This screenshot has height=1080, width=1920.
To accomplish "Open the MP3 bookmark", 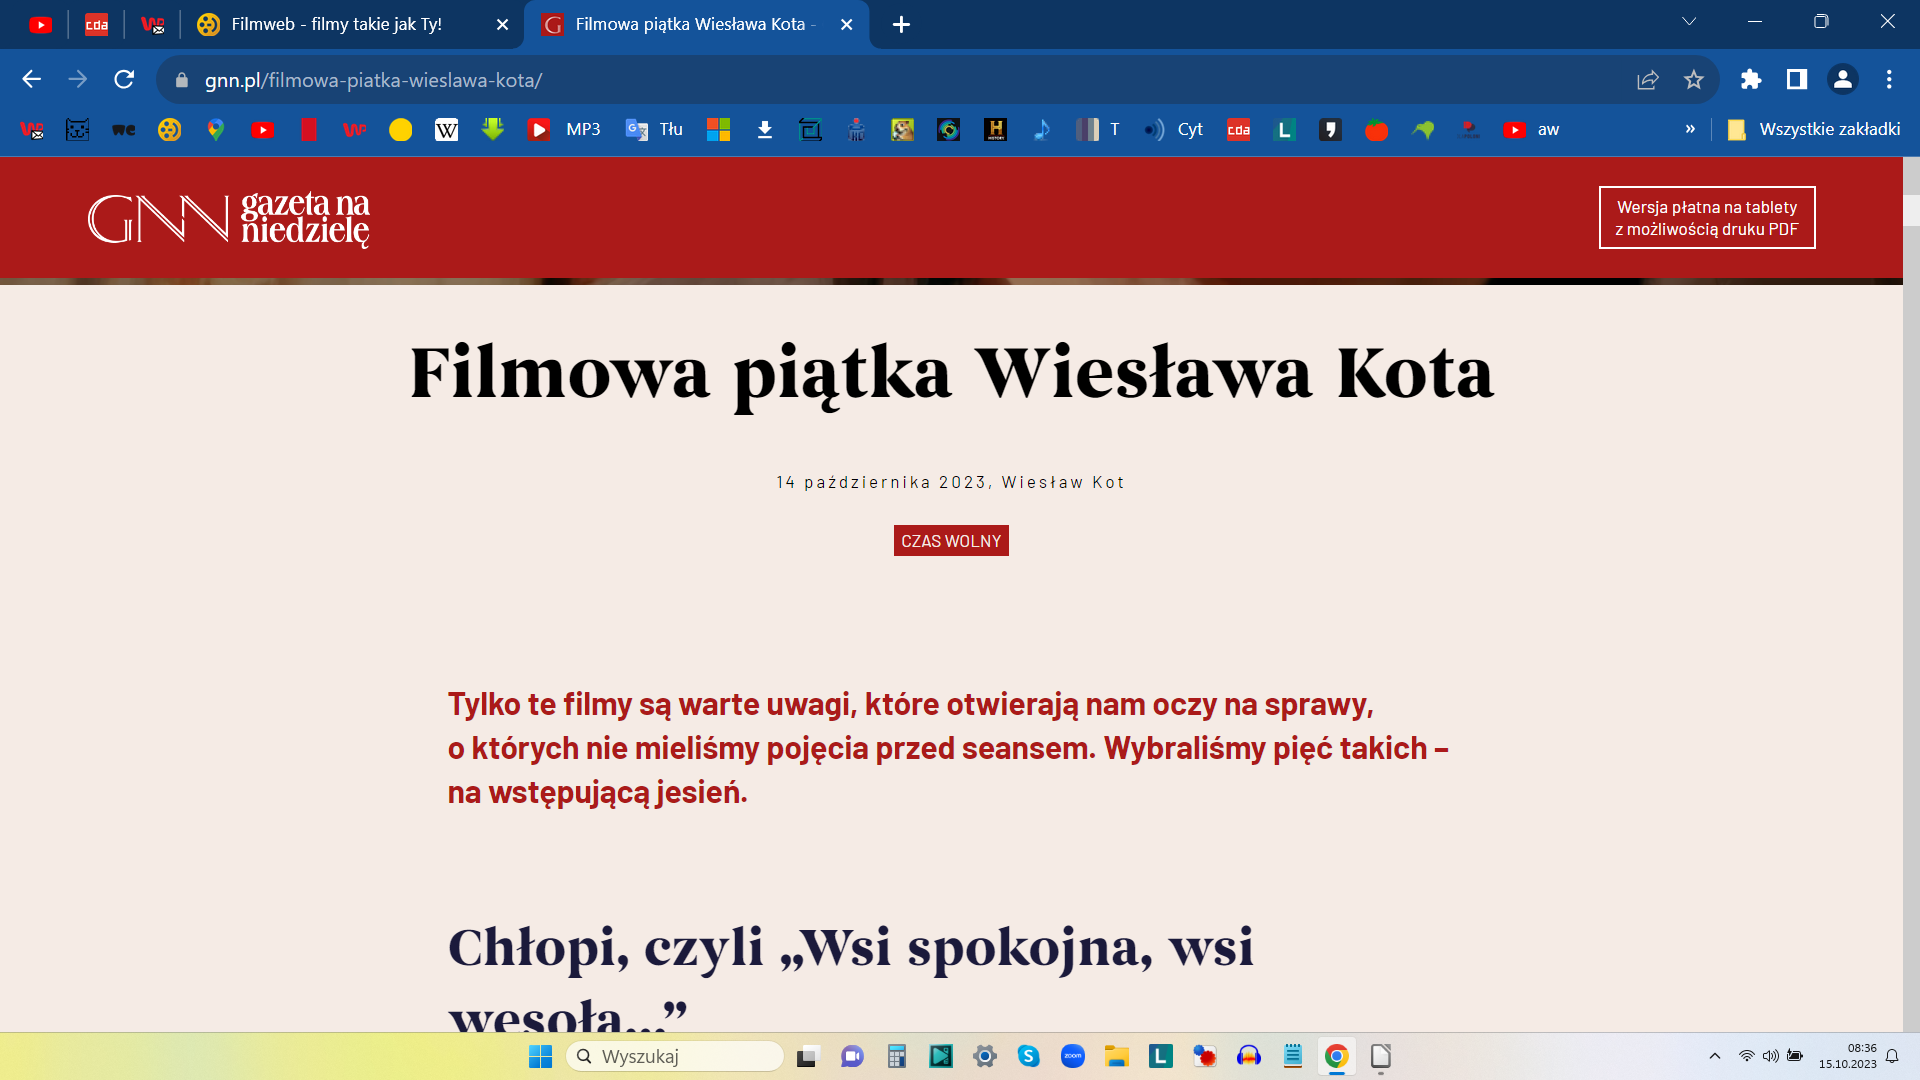I will 565,130.
